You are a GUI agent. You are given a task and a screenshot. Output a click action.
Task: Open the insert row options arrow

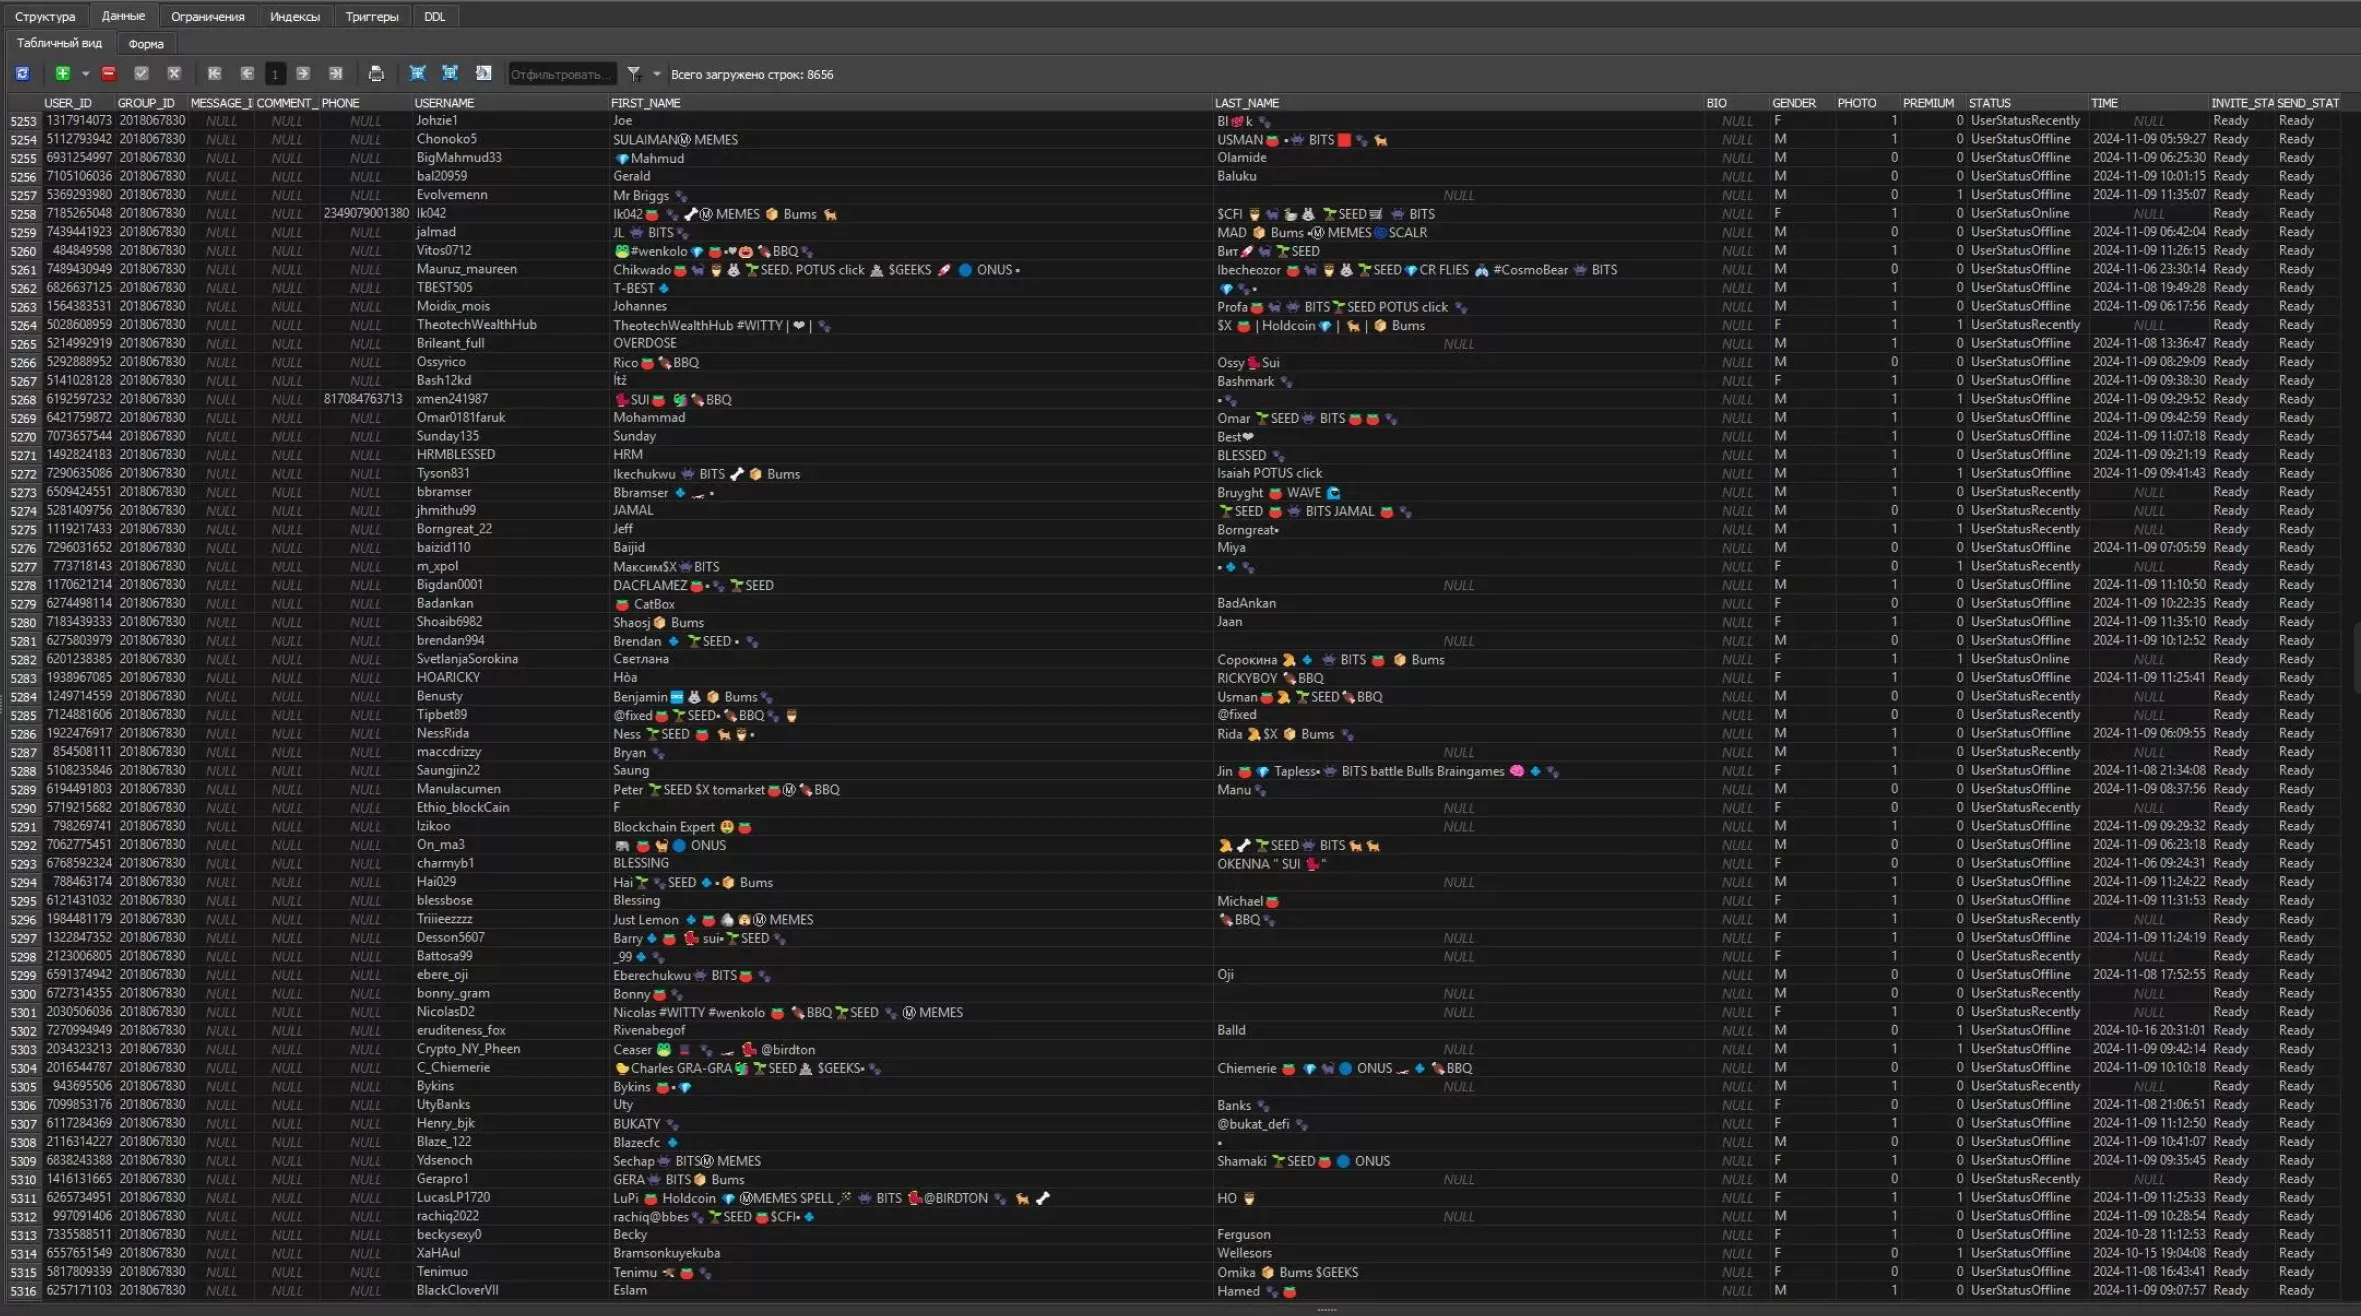tap(85, 73)
